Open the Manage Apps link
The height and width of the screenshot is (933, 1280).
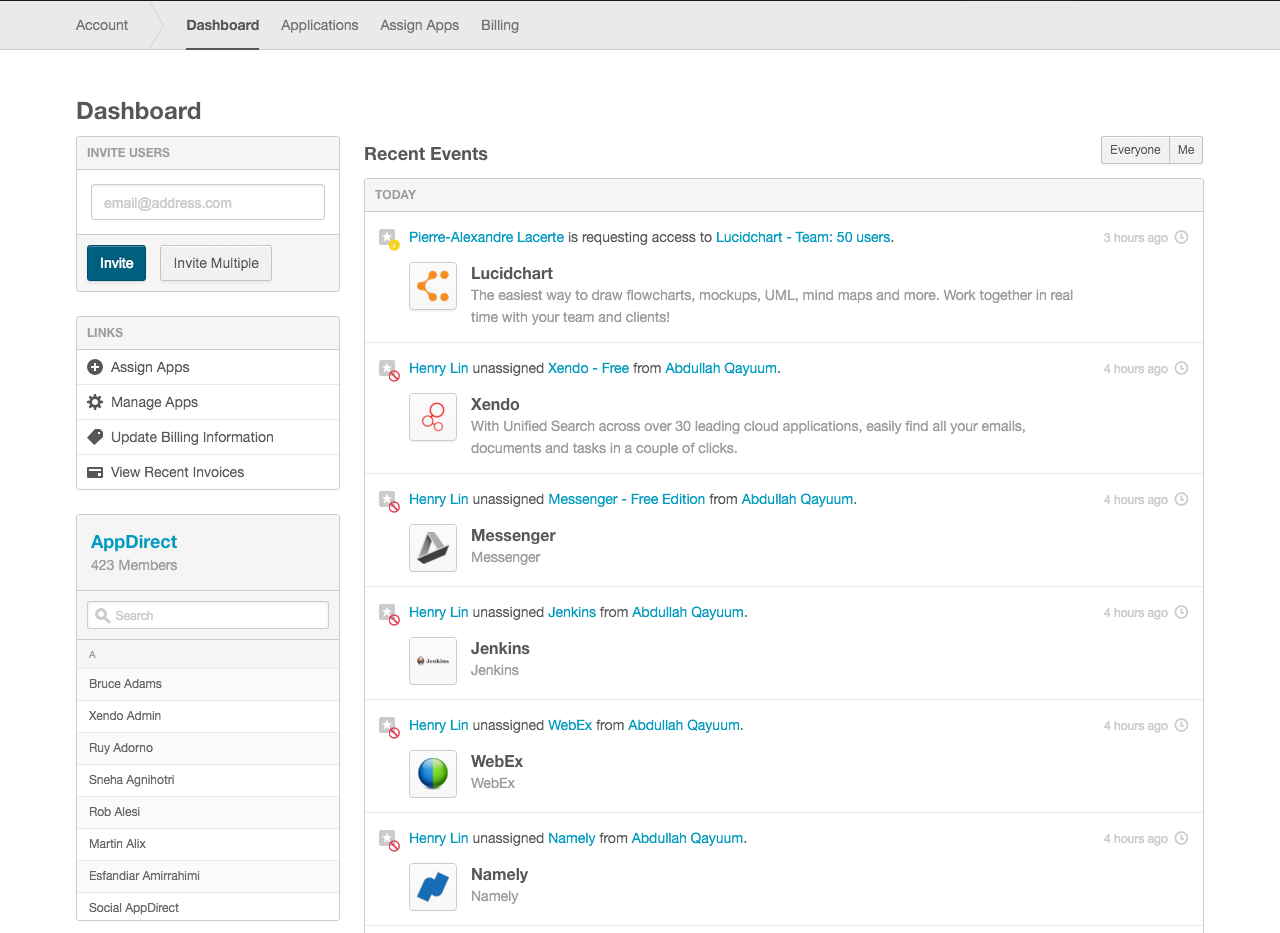pyautogui.click(x=208, y=402)
